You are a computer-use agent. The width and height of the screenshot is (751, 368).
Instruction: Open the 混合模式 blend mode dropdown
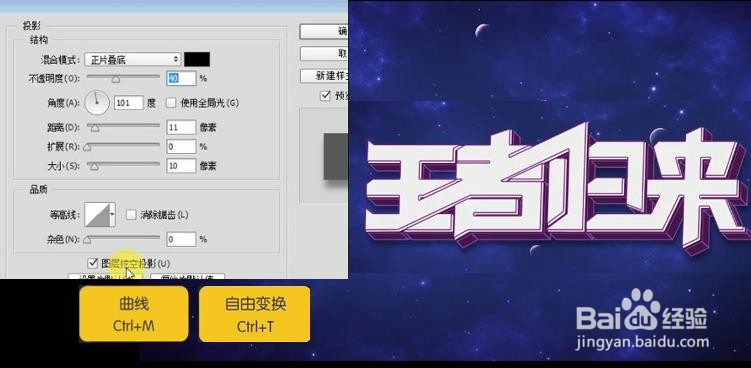(x=133, y=59)
